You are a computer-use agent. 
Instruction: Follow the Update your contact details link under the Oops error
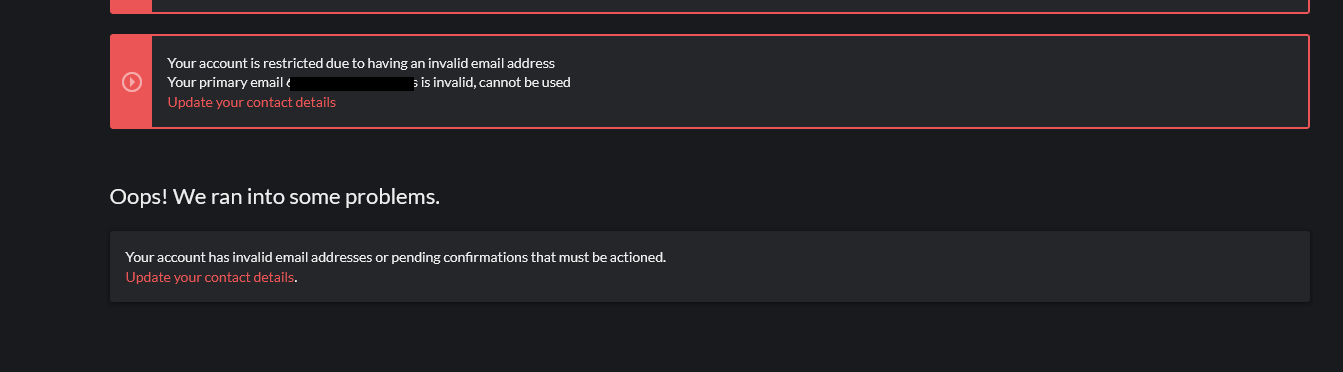click(x=210, y=277)
